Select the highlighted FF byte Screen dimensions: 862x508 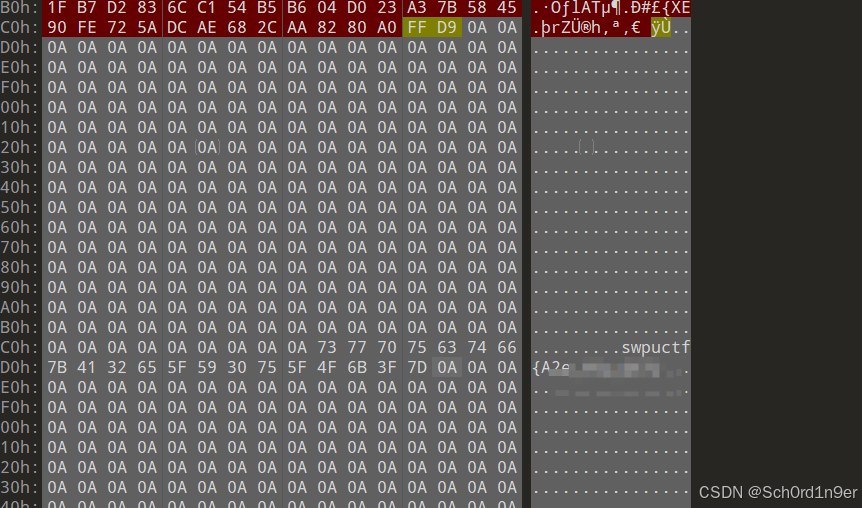[x=417, y=27]
